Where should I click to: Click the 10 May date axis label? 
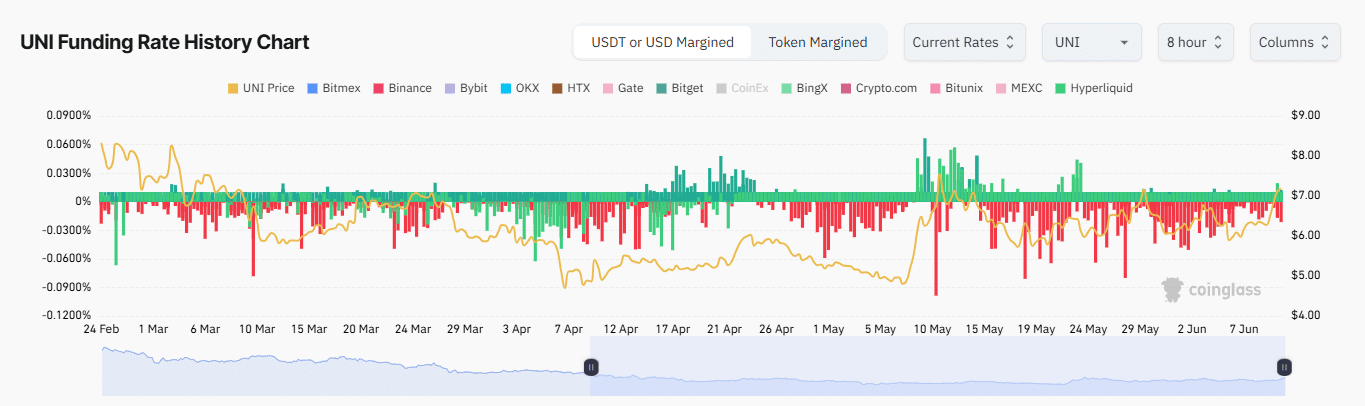tap(933, 328)
